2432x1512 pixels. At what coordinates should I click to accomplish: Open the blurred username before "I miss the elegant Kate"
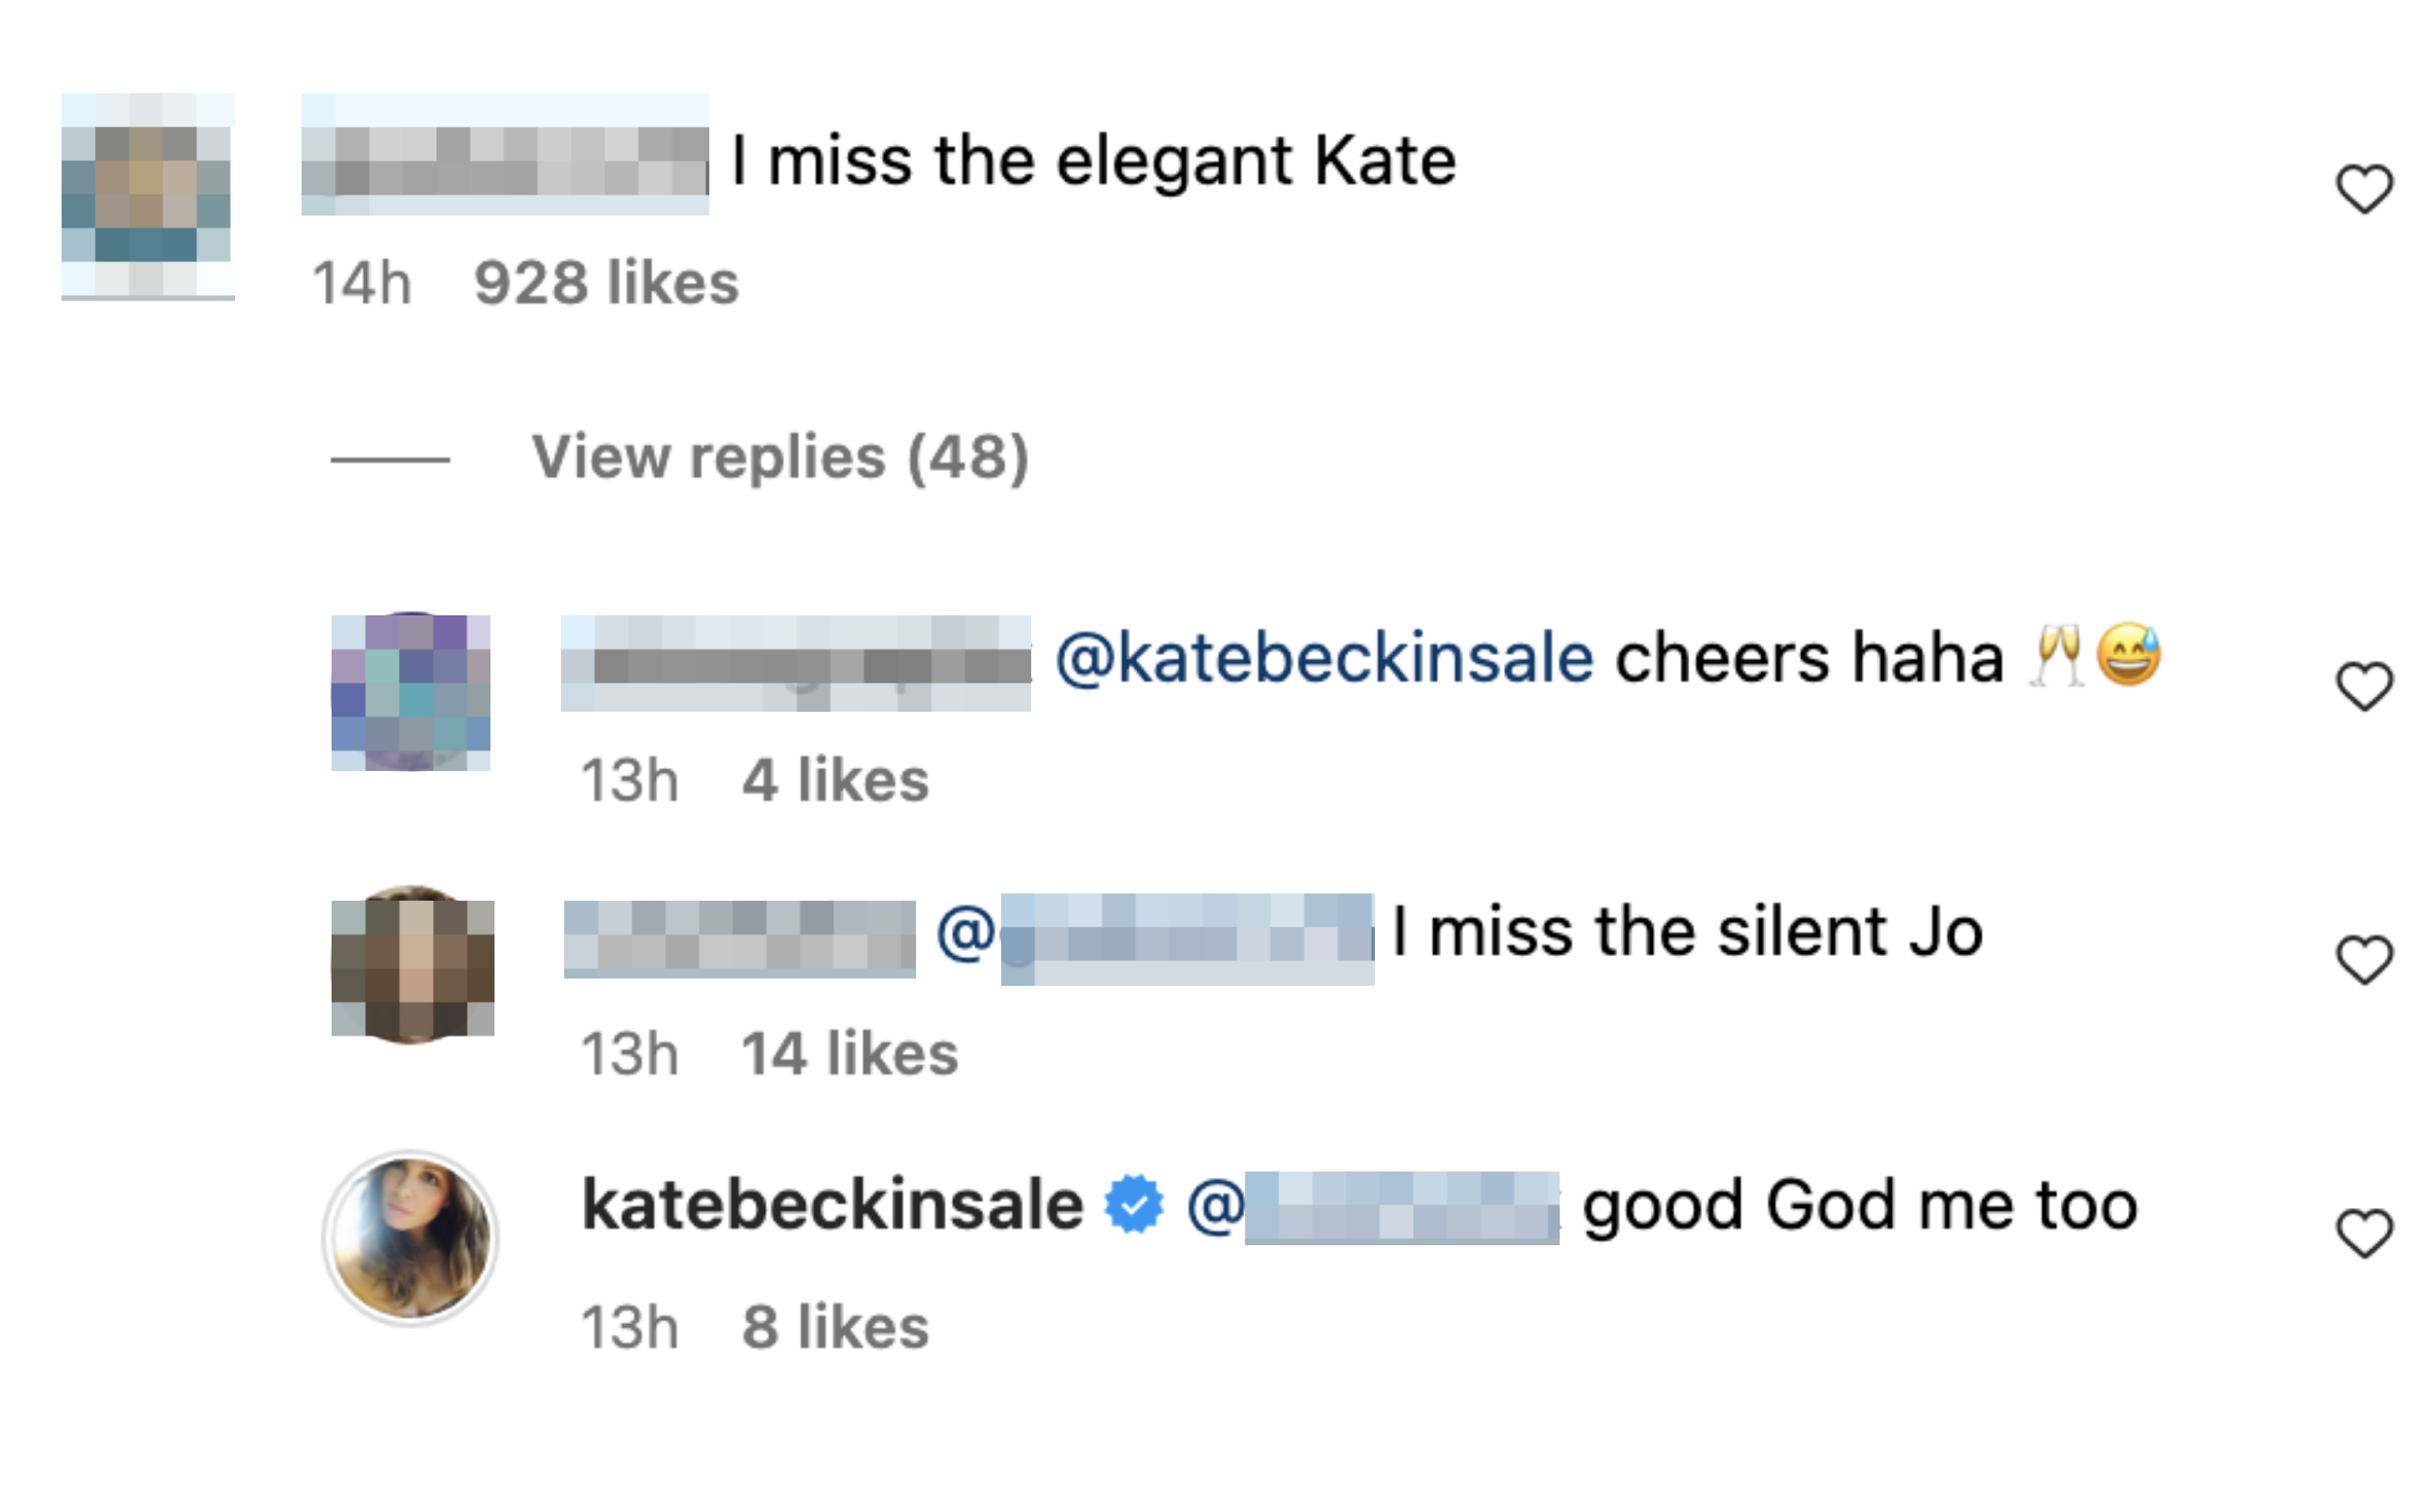[x=505, y=155]
